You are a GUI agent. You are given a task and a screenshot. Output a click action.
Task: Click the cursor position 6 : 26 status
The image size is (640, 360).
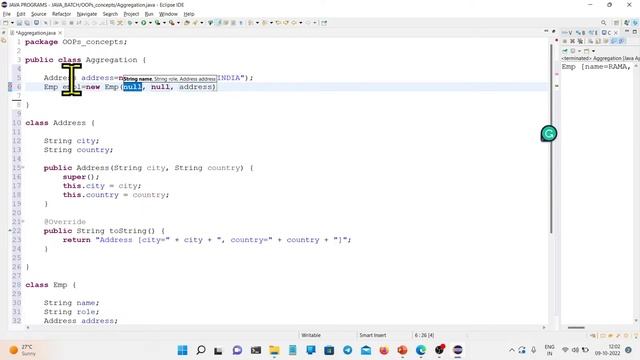pos(424,335)
